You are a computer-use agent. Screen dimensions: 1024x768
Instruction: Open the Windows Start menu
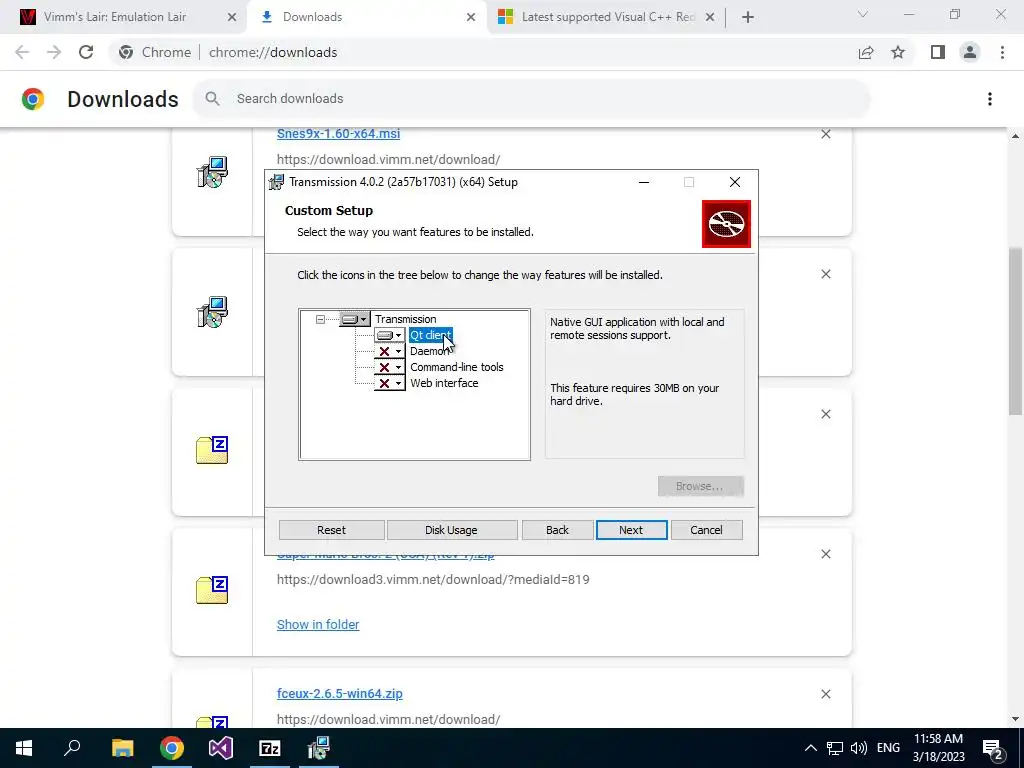pyautogui.click(x=24, y=748)
